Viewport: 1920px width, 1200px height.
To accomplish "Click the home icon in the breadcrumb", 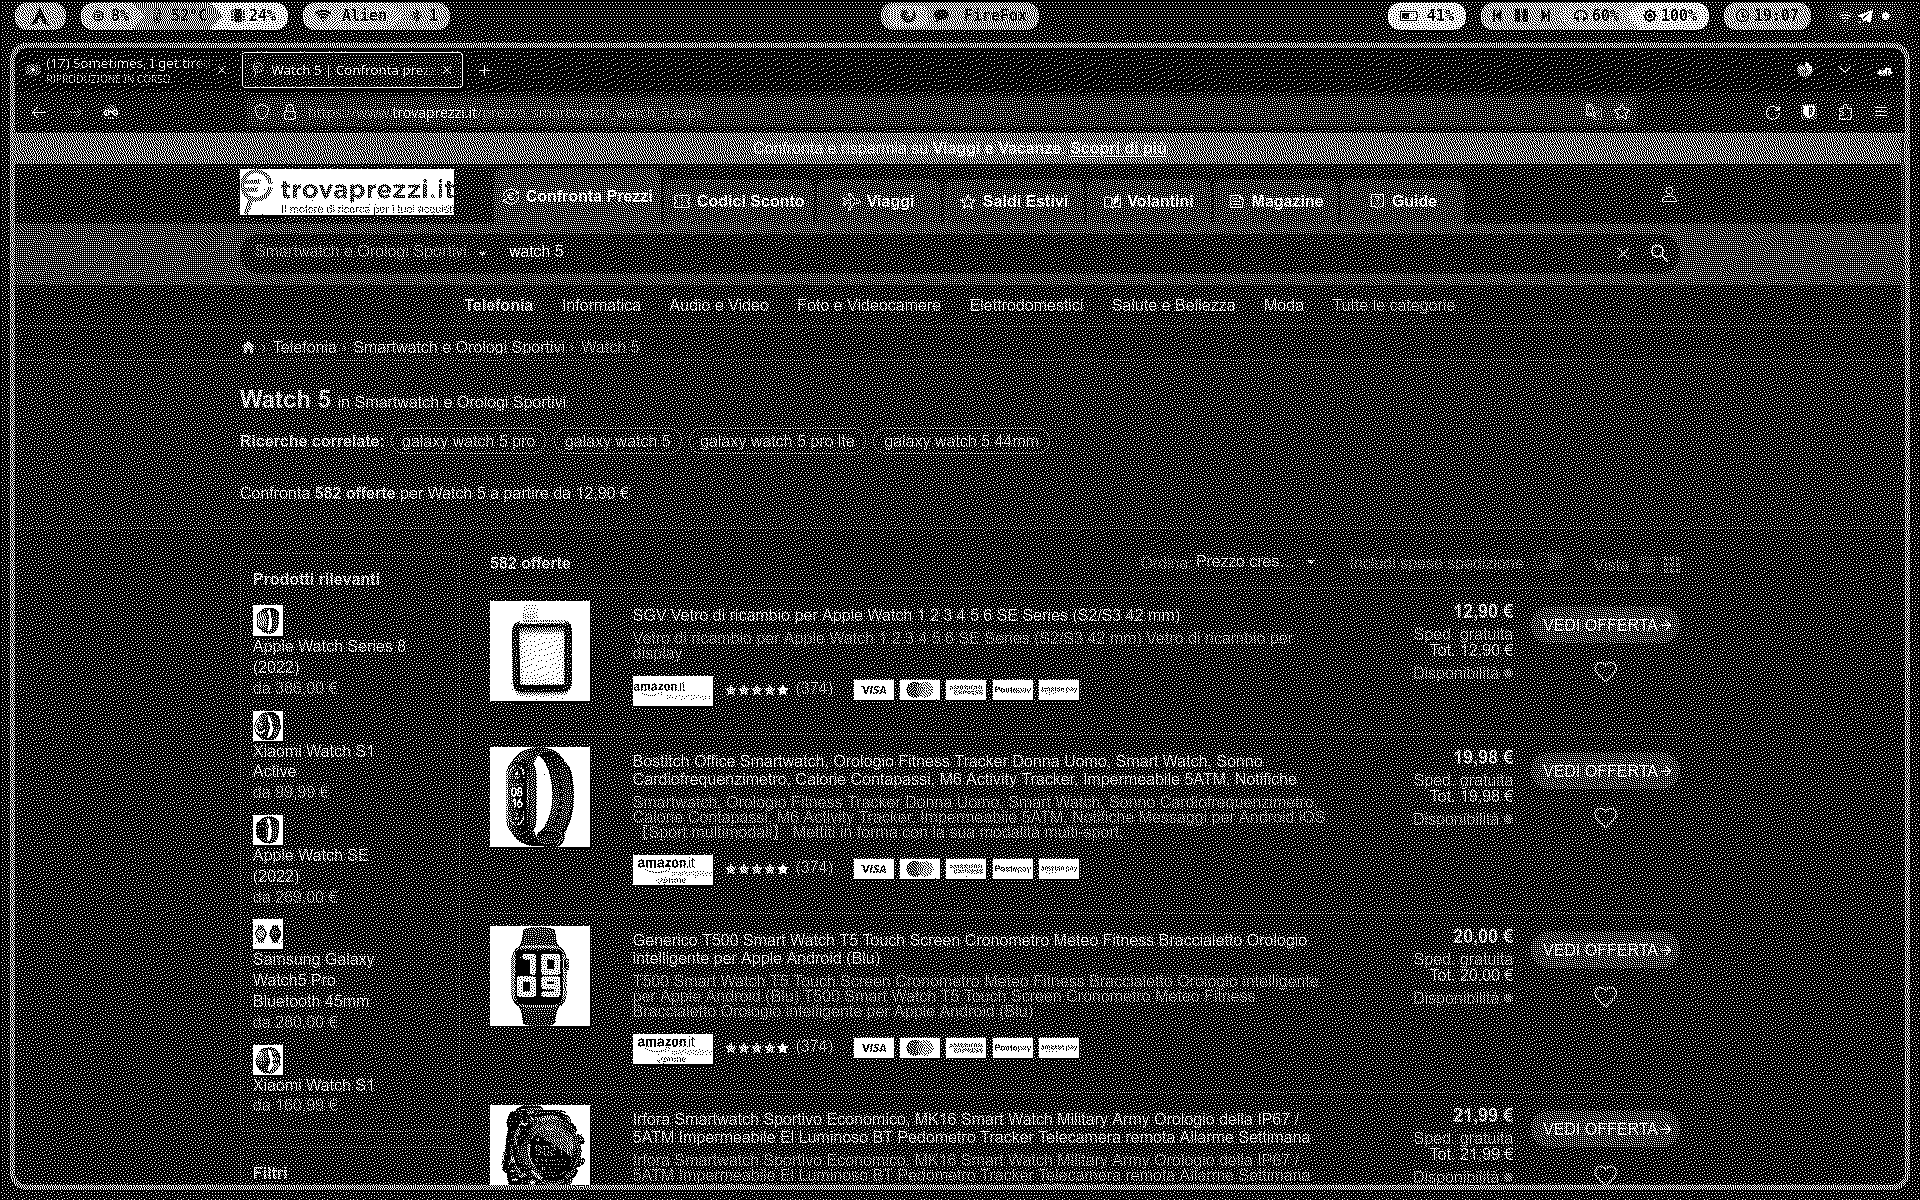I will (x=248, y=346).
